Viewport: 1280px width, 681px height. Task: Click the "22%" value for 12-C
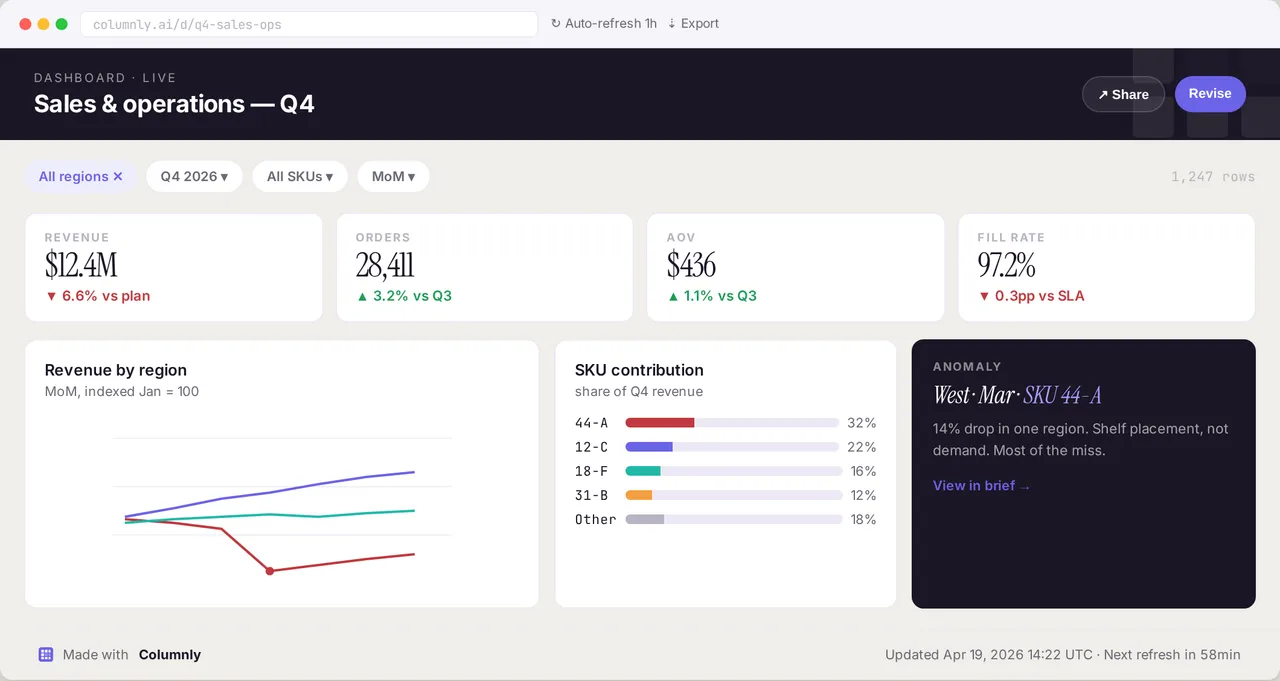pyautogui.click(x=861, y=447)
